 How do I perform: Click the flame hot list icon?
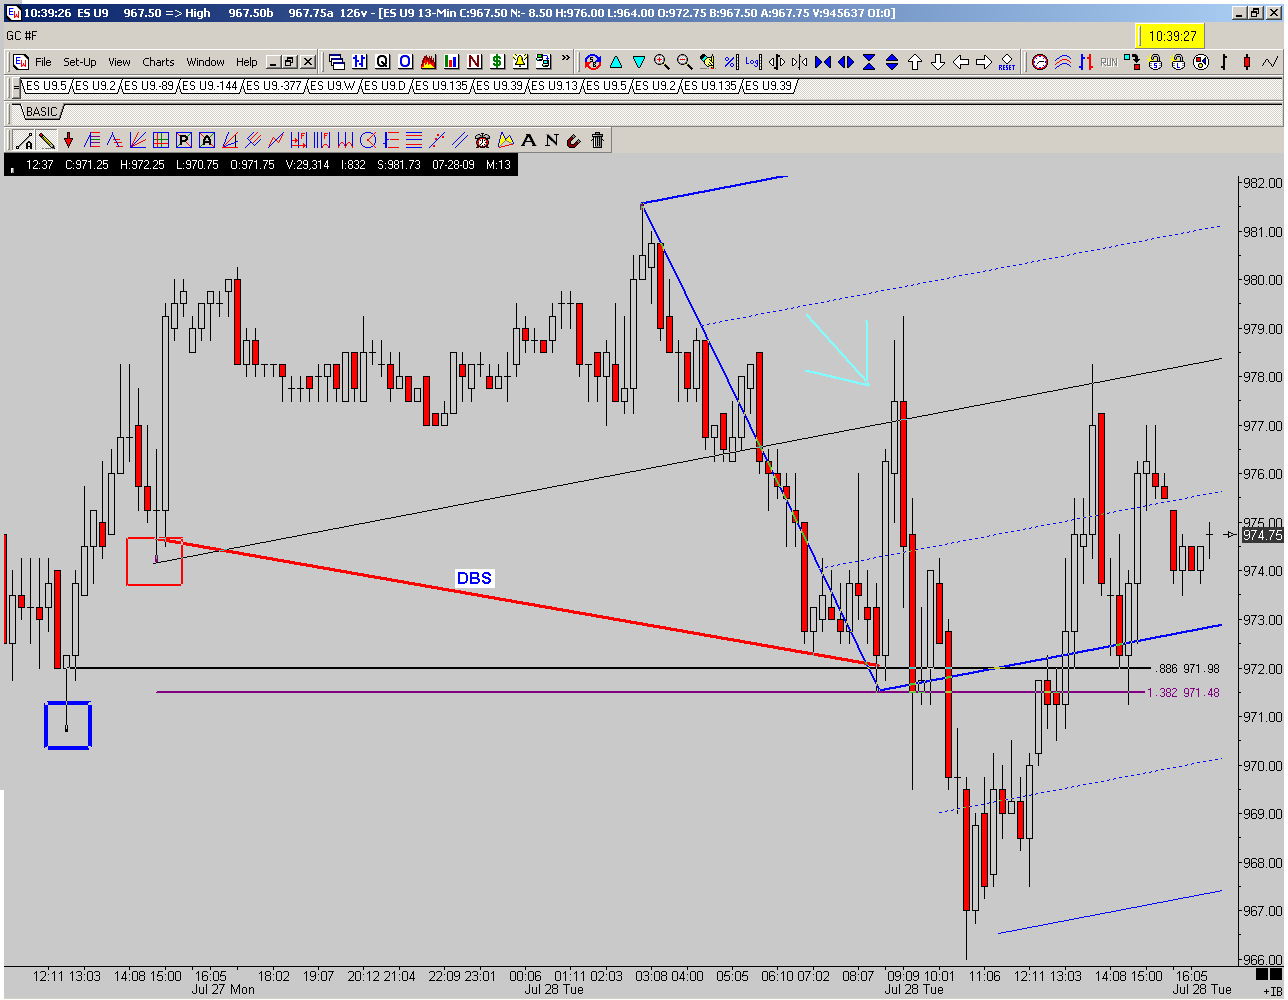click(428, 61)
